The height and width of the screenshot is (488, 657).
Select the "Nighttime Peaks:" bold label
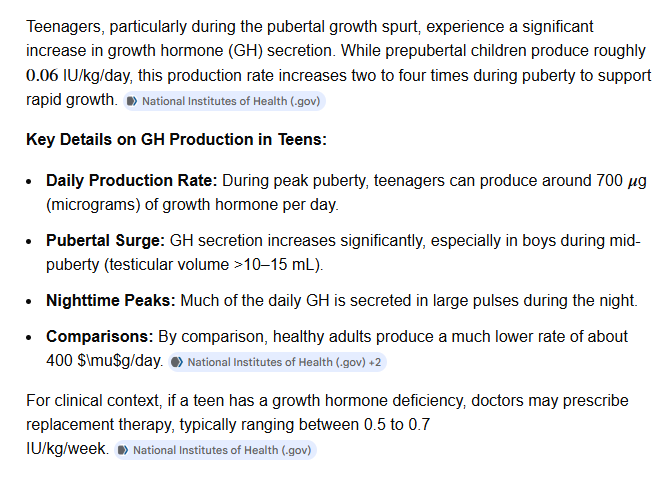pos(111,301)
